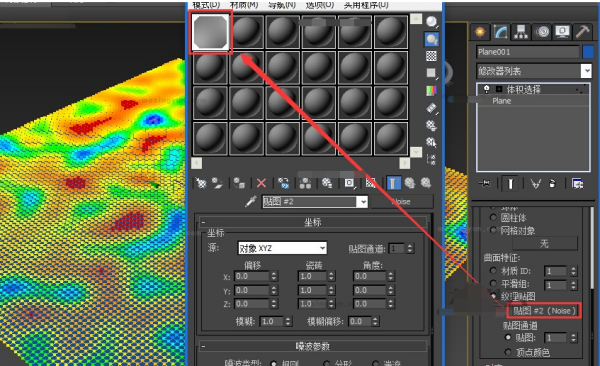Switch to the Utilities hammer tab
The image size is (600, 366).
coord(582,32)
